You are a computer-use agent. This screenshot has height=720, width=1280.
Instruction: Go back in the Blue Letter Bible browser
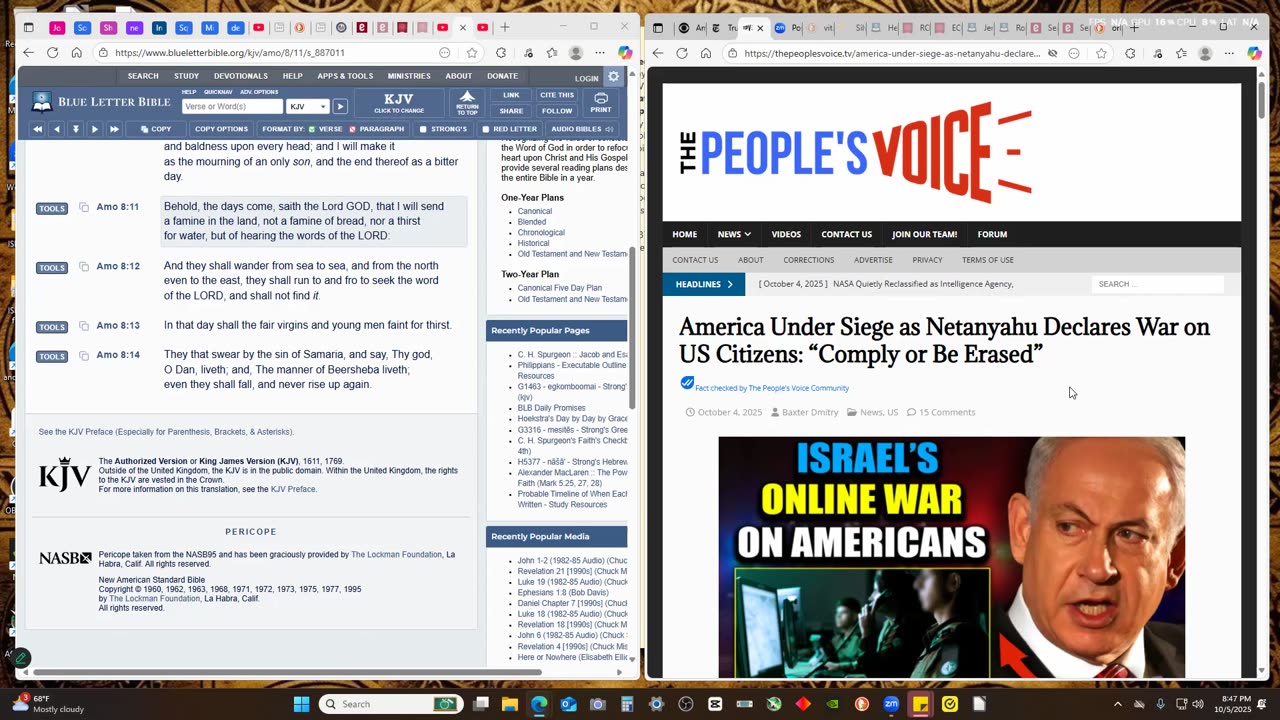pyautogui.click(x=28, y=53)
